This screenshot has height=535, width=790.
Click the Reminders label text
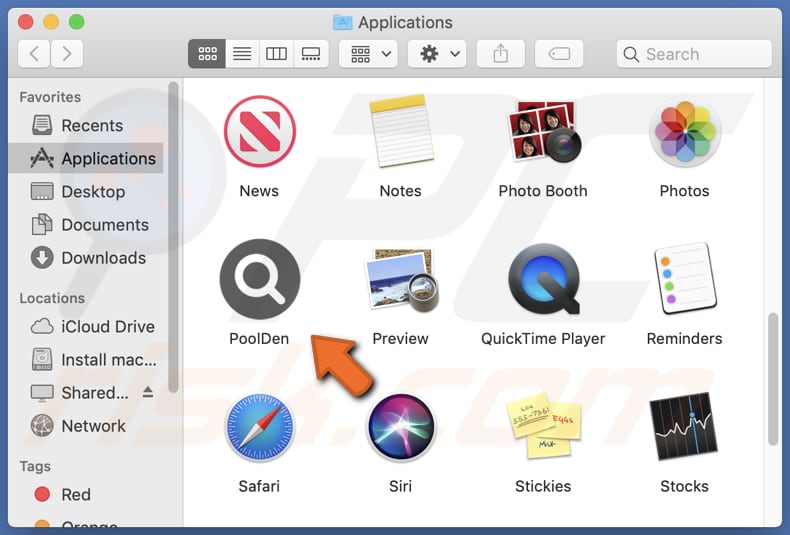(684, 339)
